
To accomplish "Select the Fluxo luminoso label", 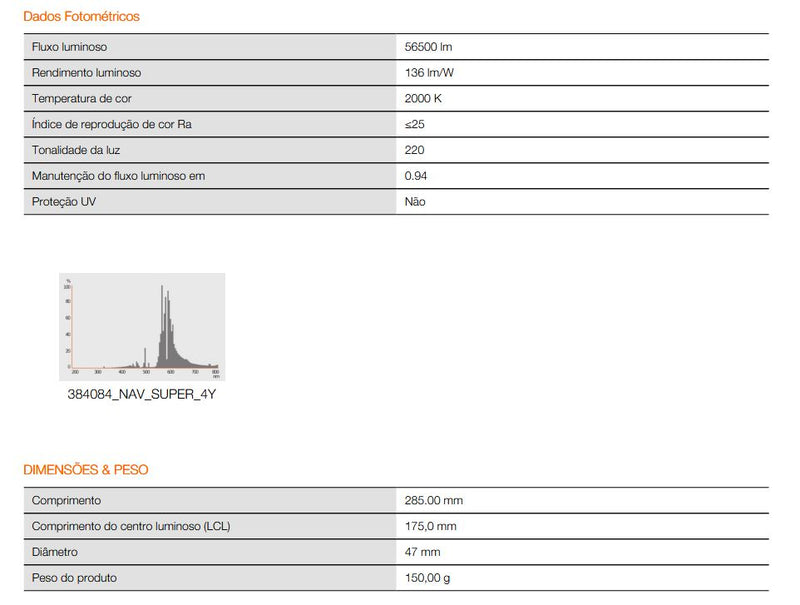I will click(x=69, y=47).
